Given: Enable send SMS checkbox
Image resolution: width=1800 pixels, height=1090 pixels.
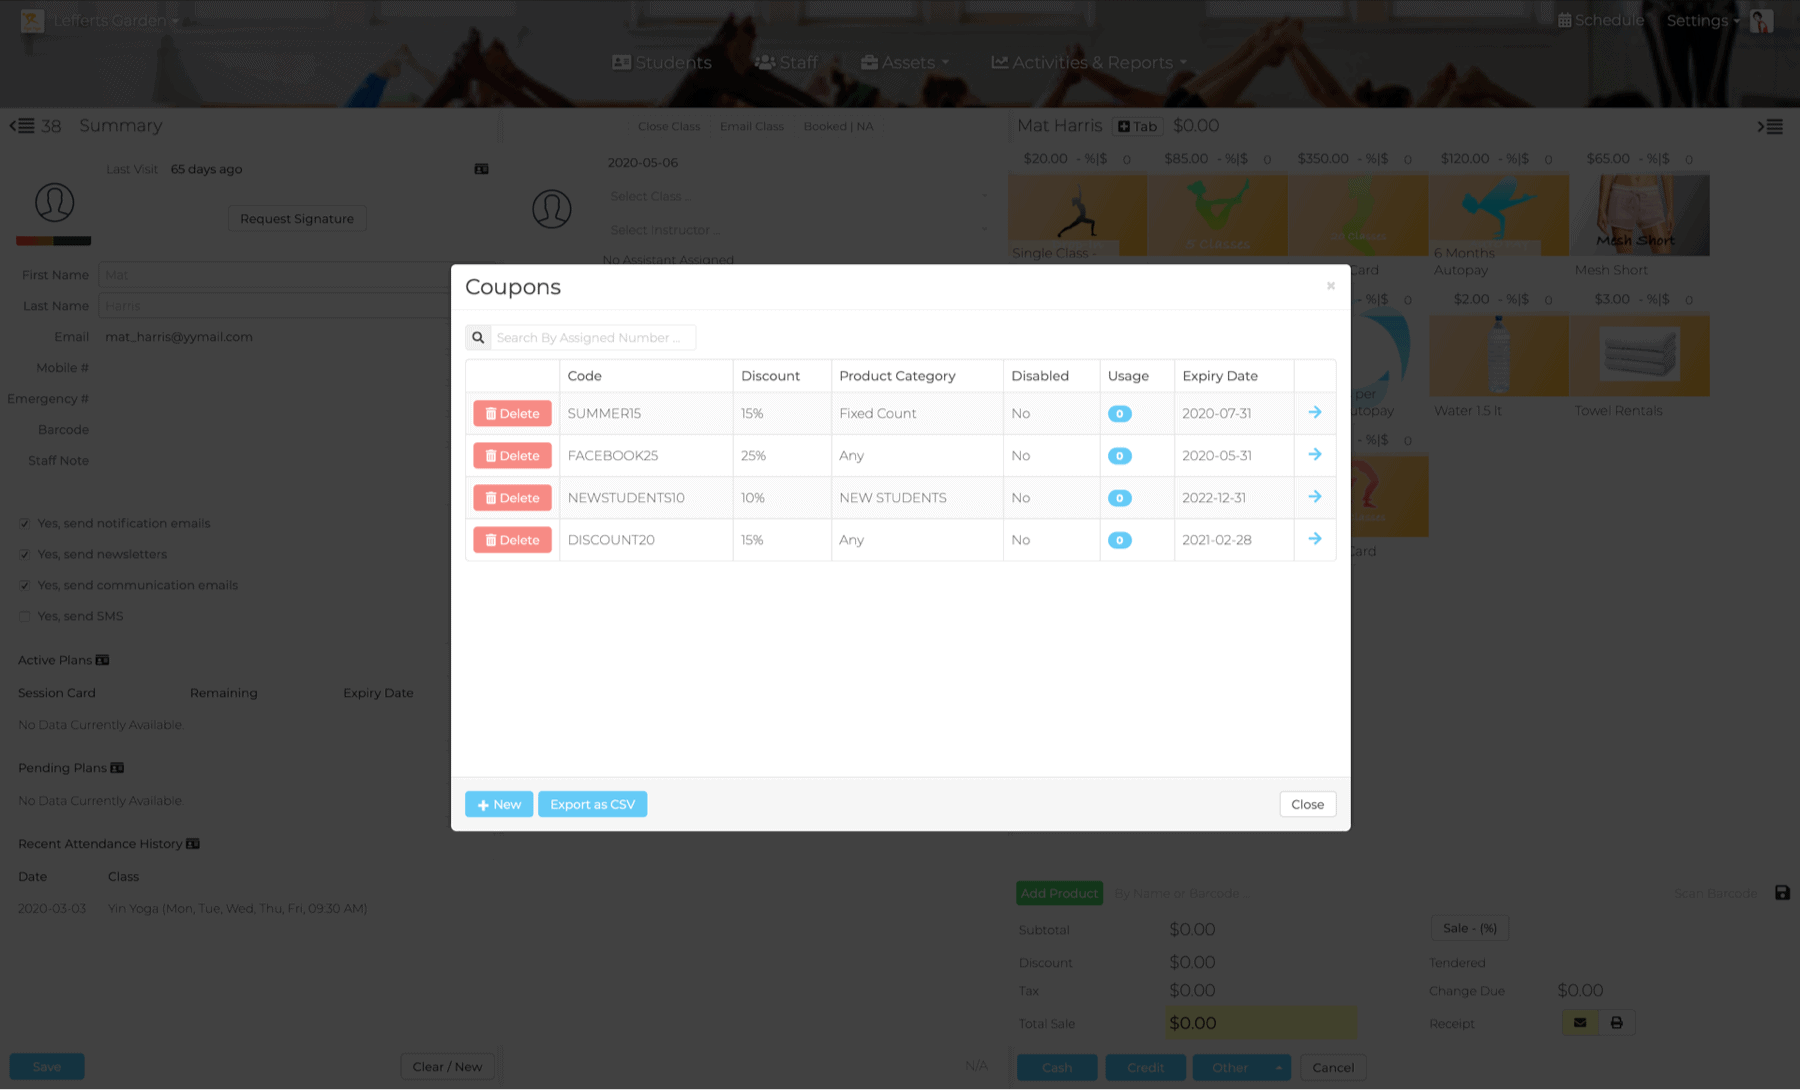Looking at the screenshot, I should coord(25,616).
